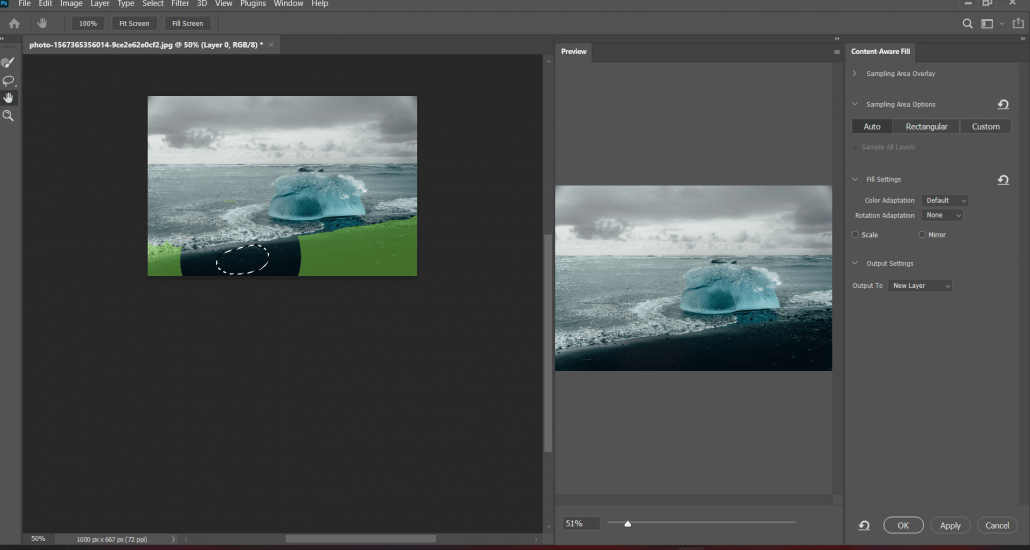This screenshot has height=550, width=1030.
Task: Choose Custom sampling area
Action: (985, 126)
